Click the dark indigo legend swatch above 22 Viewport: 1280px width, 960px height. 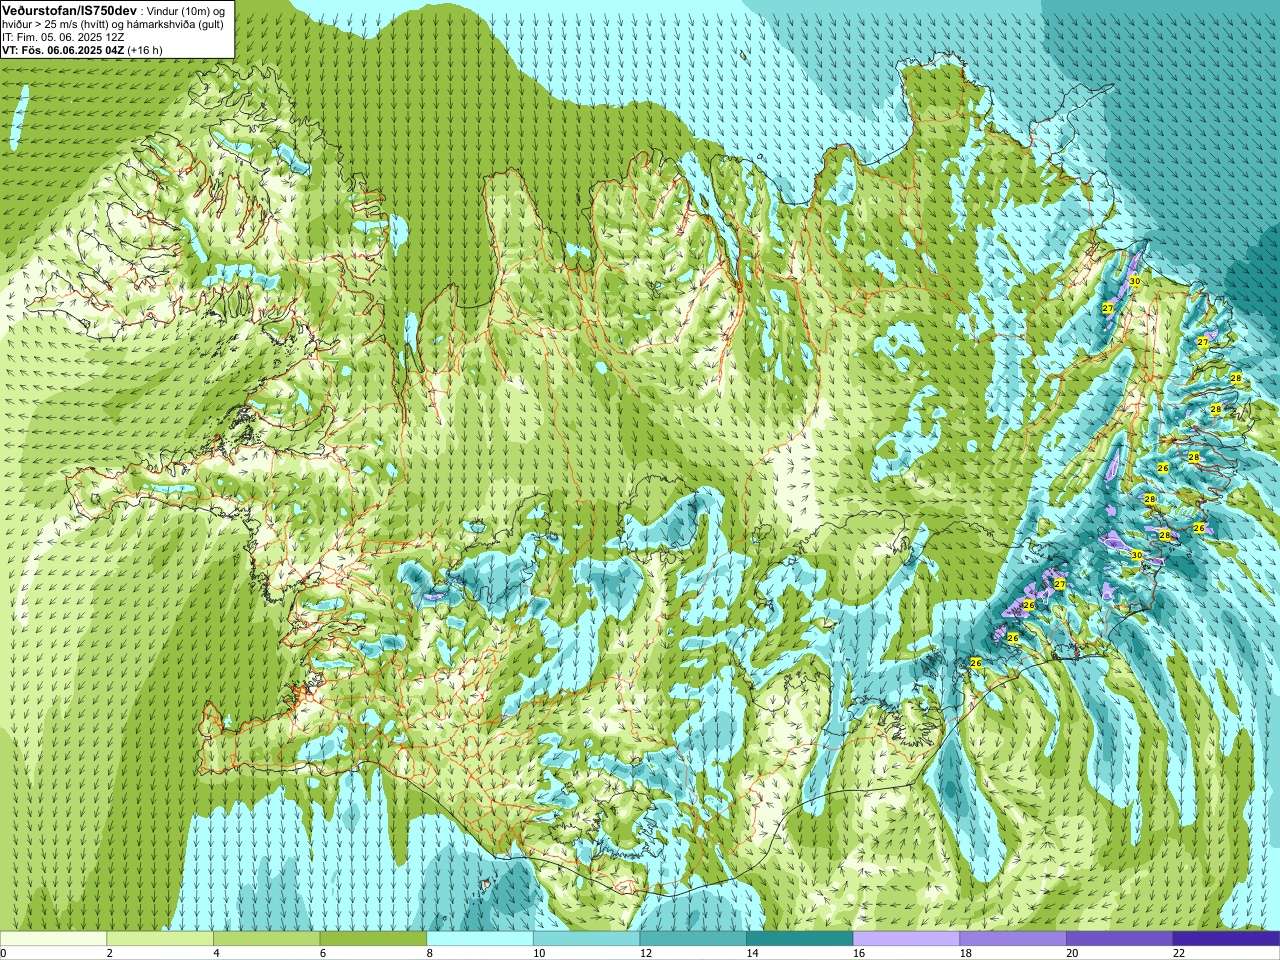(x=1226, y=939)
